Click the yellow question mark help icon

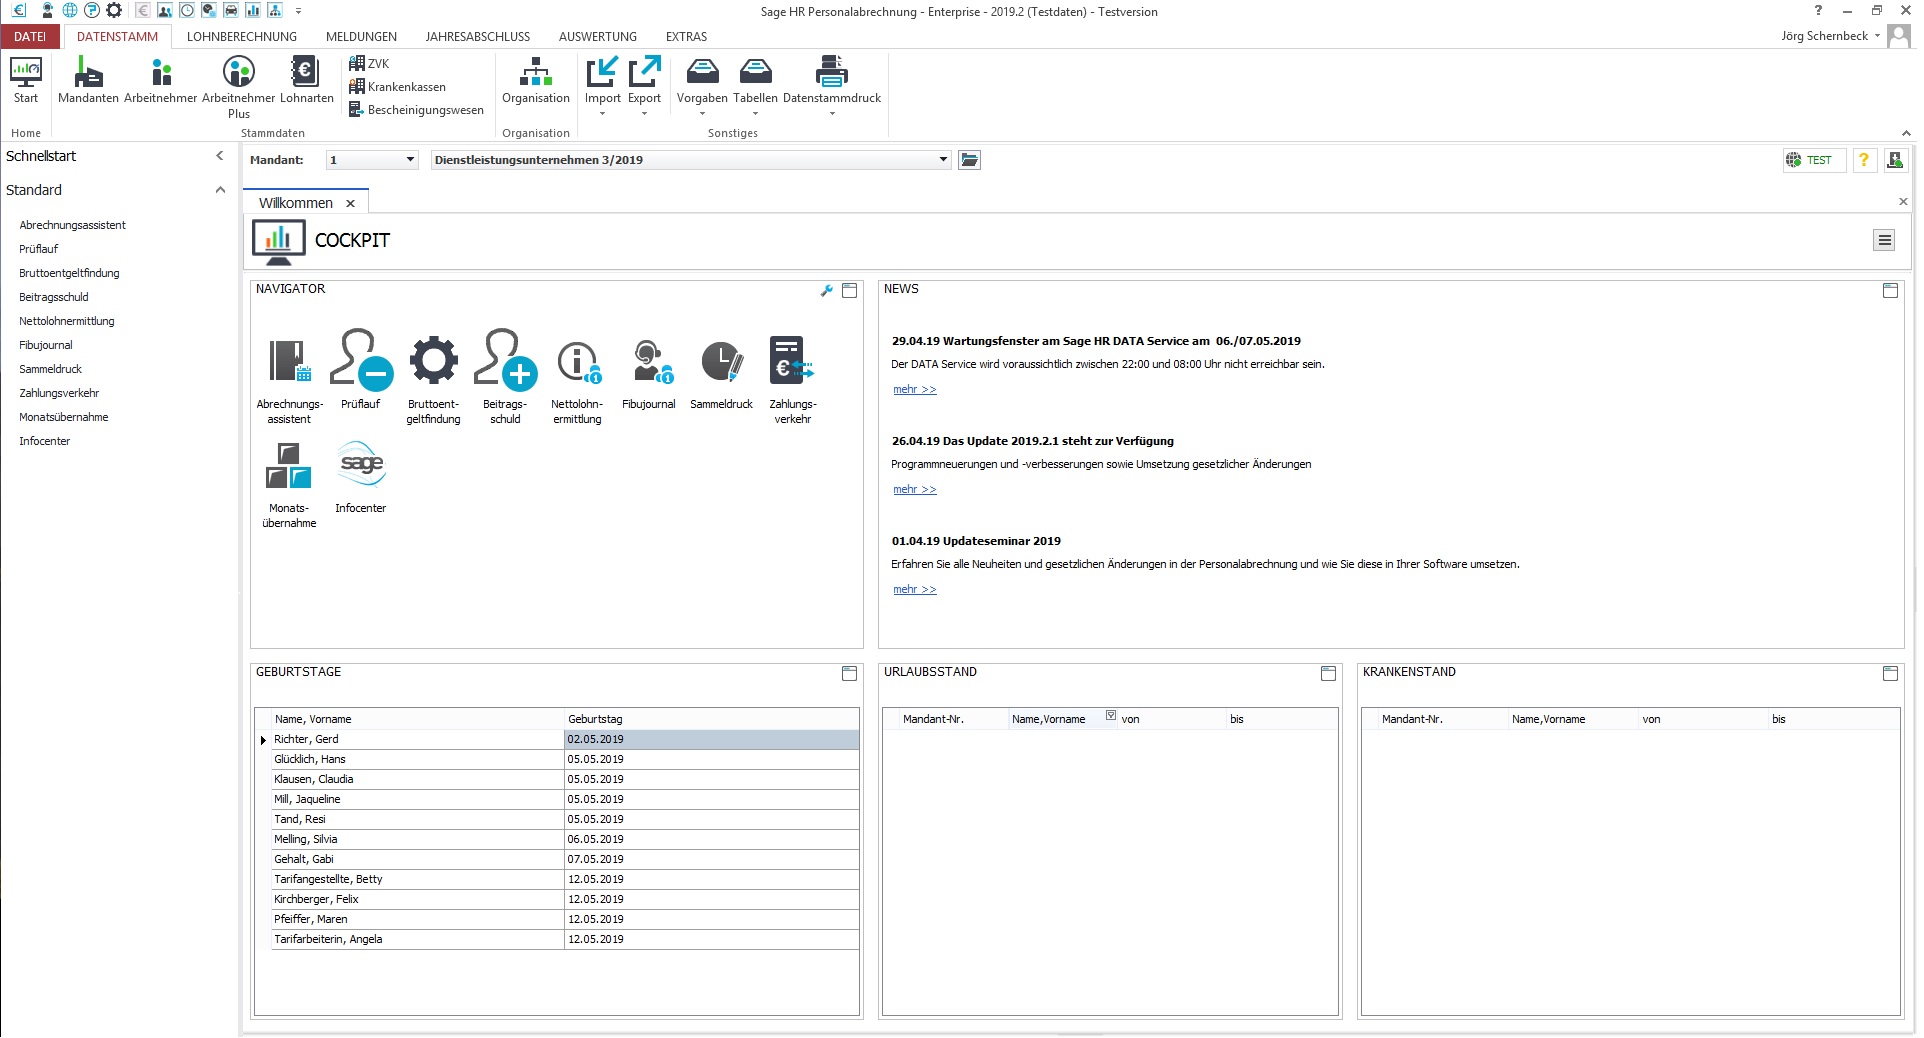(x=1864, y=160)
